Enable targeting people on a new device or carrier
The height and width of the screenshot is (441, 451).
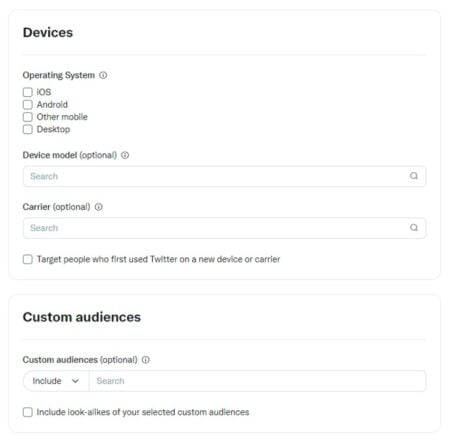point(28,259)
